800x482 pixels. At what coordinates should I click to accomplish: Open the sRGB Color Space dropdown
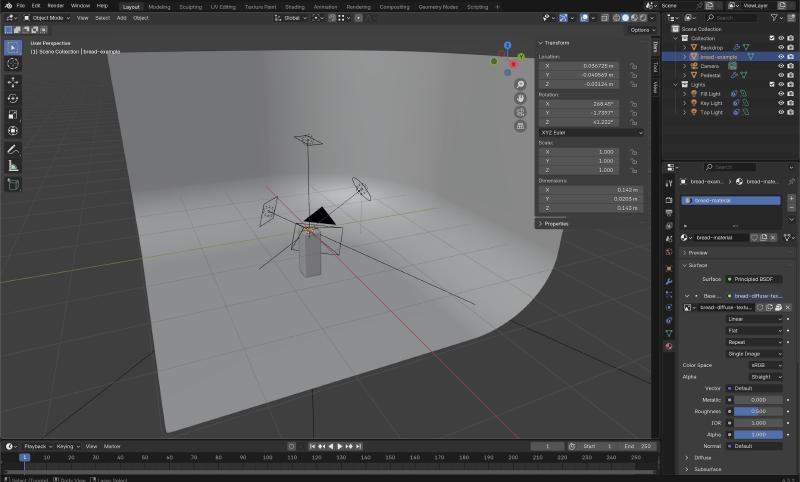click(765, 365)
